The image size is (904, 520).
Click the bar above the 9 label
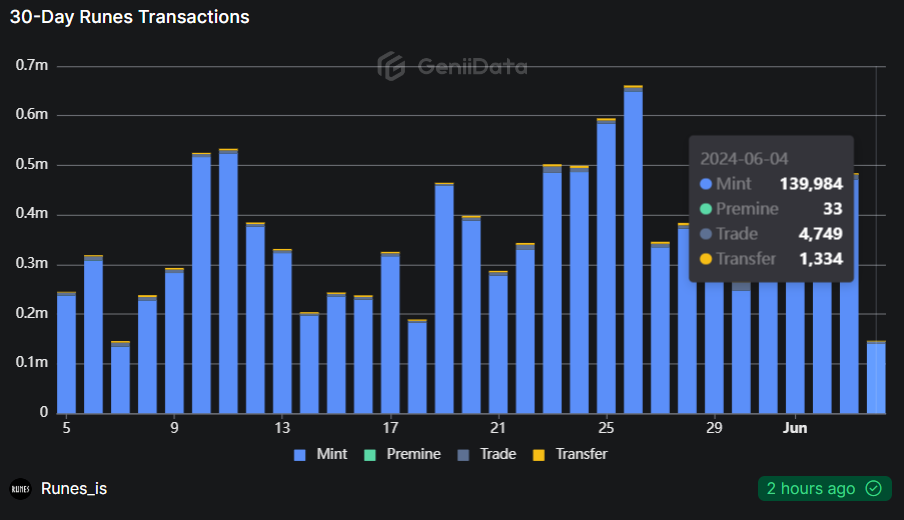(174, 341)
